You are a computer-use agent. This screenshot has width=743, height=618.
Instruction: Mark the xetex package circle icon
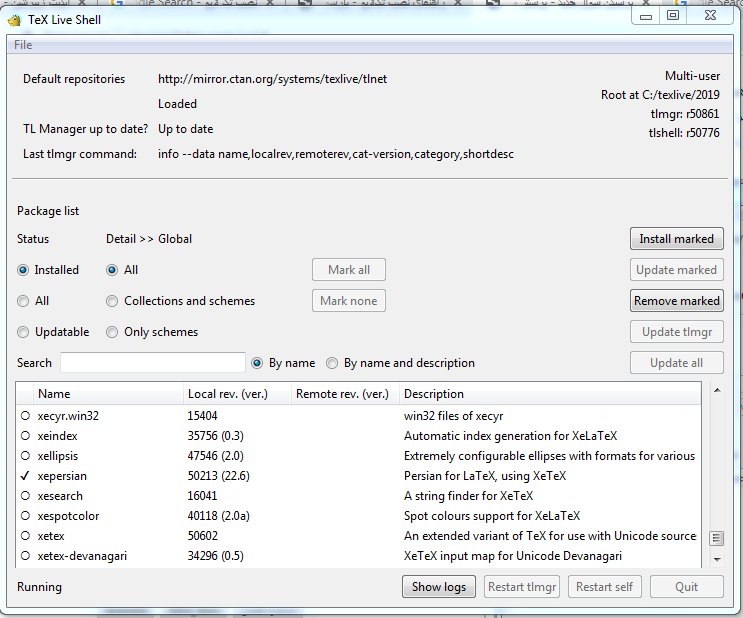coord(26,536)
